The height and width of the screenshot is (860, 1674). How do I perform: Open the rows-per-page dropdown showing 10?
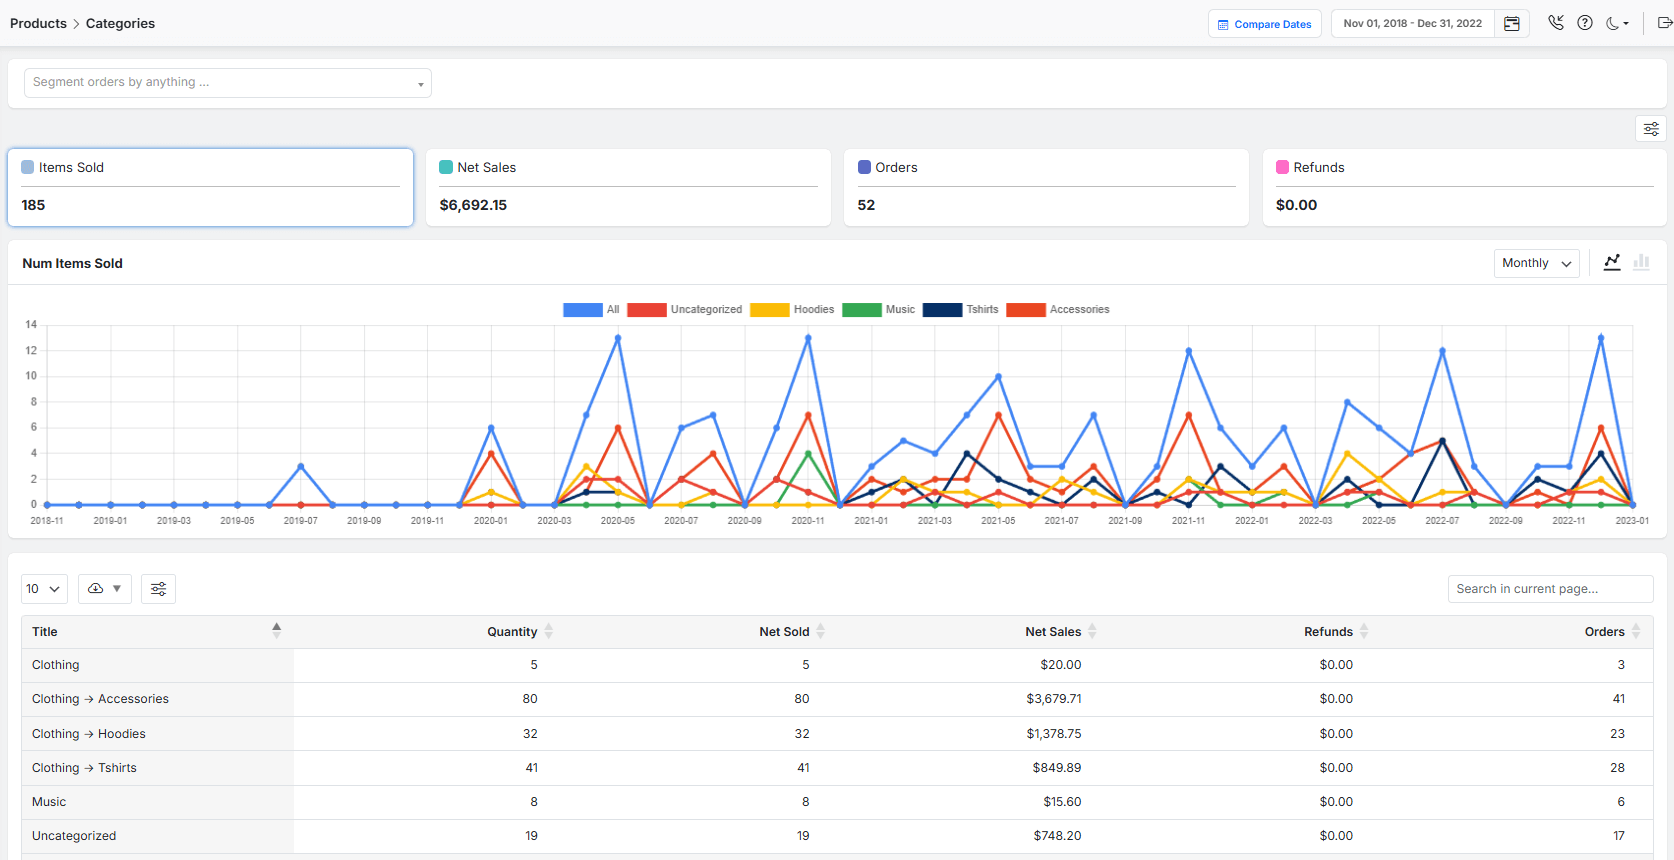pos(44,589)
